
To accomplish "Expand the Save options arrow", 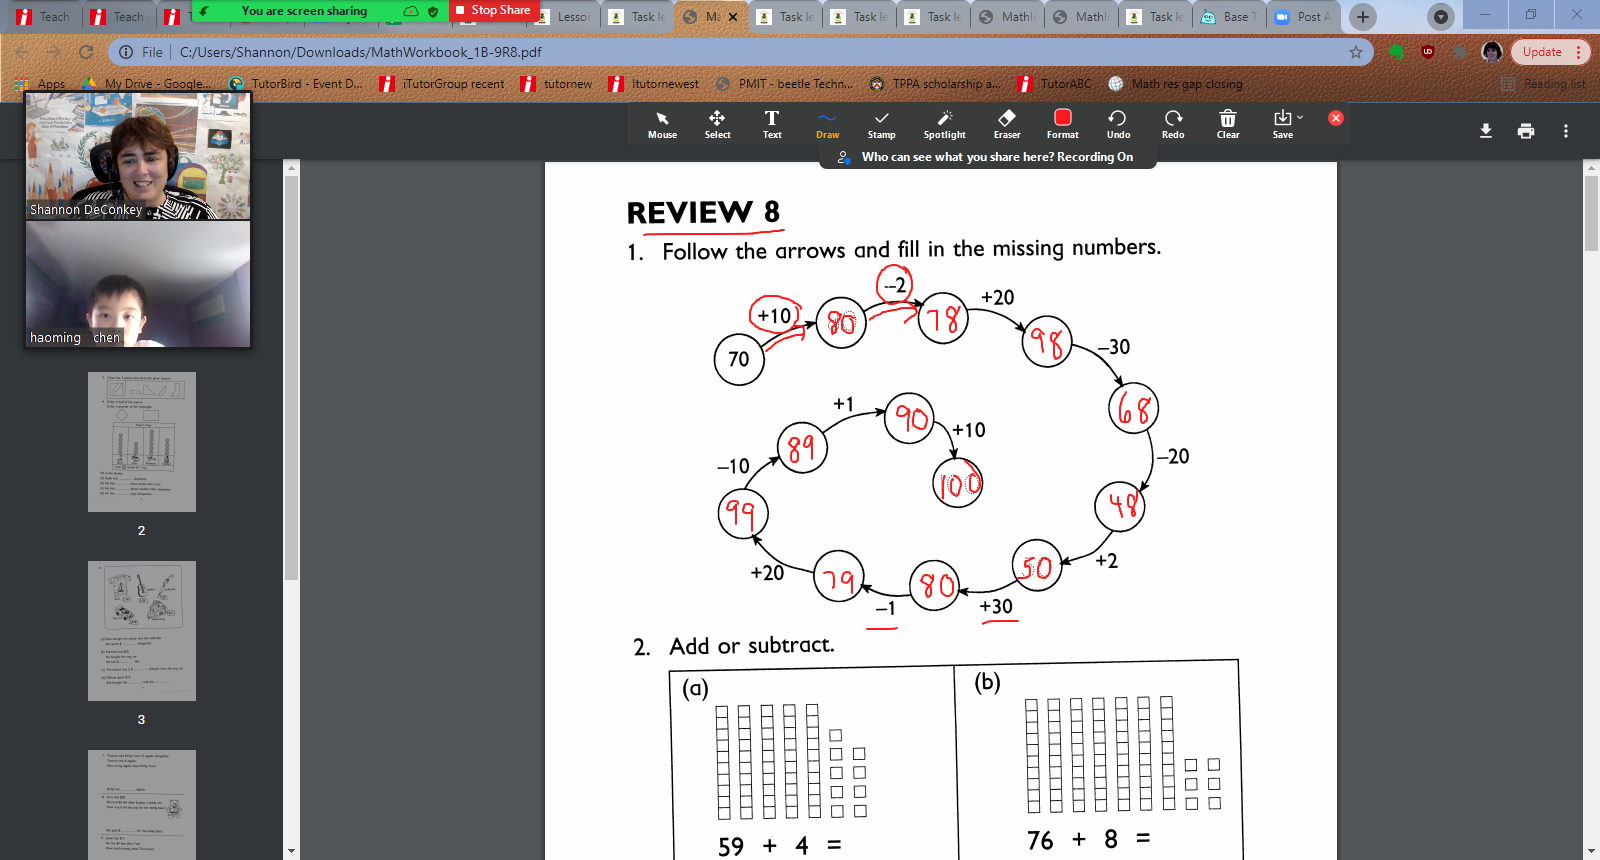I will click(x=1300, y=117).
